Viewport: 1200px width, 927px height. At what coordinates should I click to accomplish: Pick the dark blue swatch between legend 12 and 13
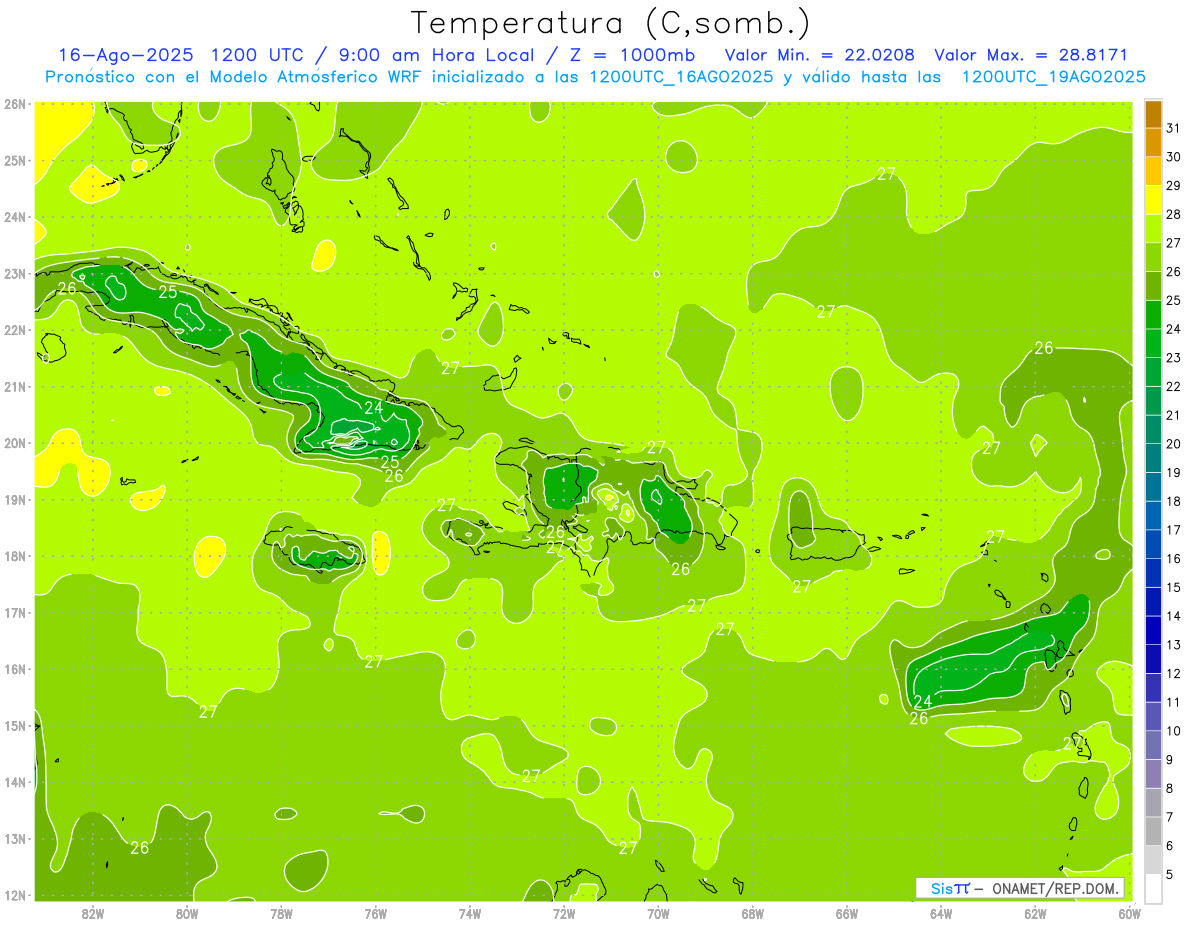point(1153,658)
